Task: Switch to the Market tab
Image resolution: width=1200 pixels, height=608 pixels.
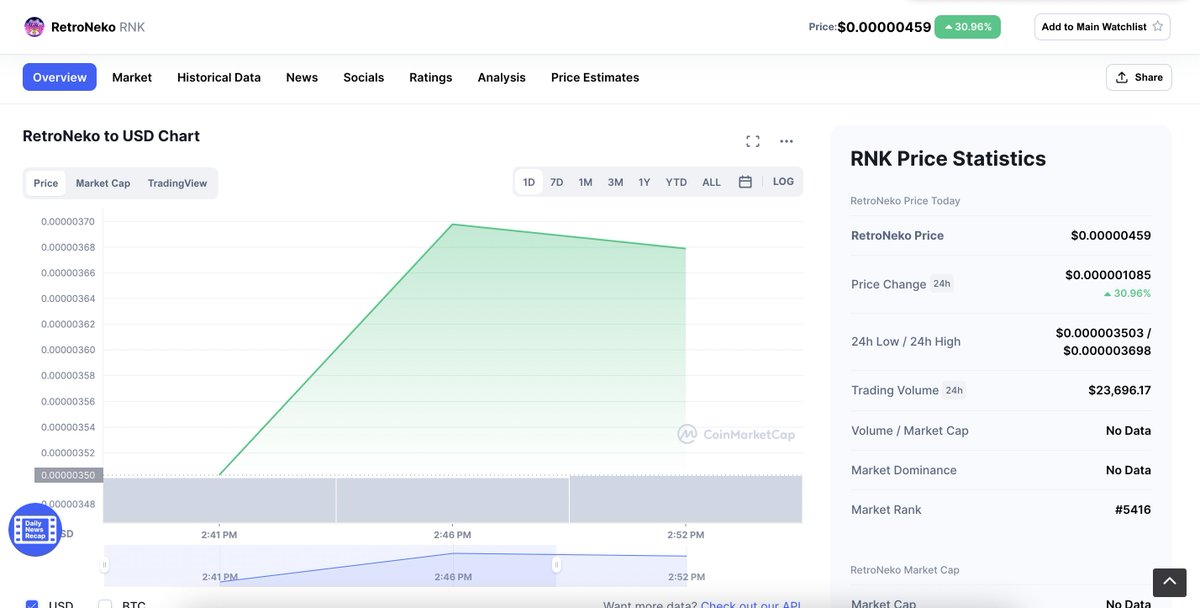Action: click(x=132, y=77)
